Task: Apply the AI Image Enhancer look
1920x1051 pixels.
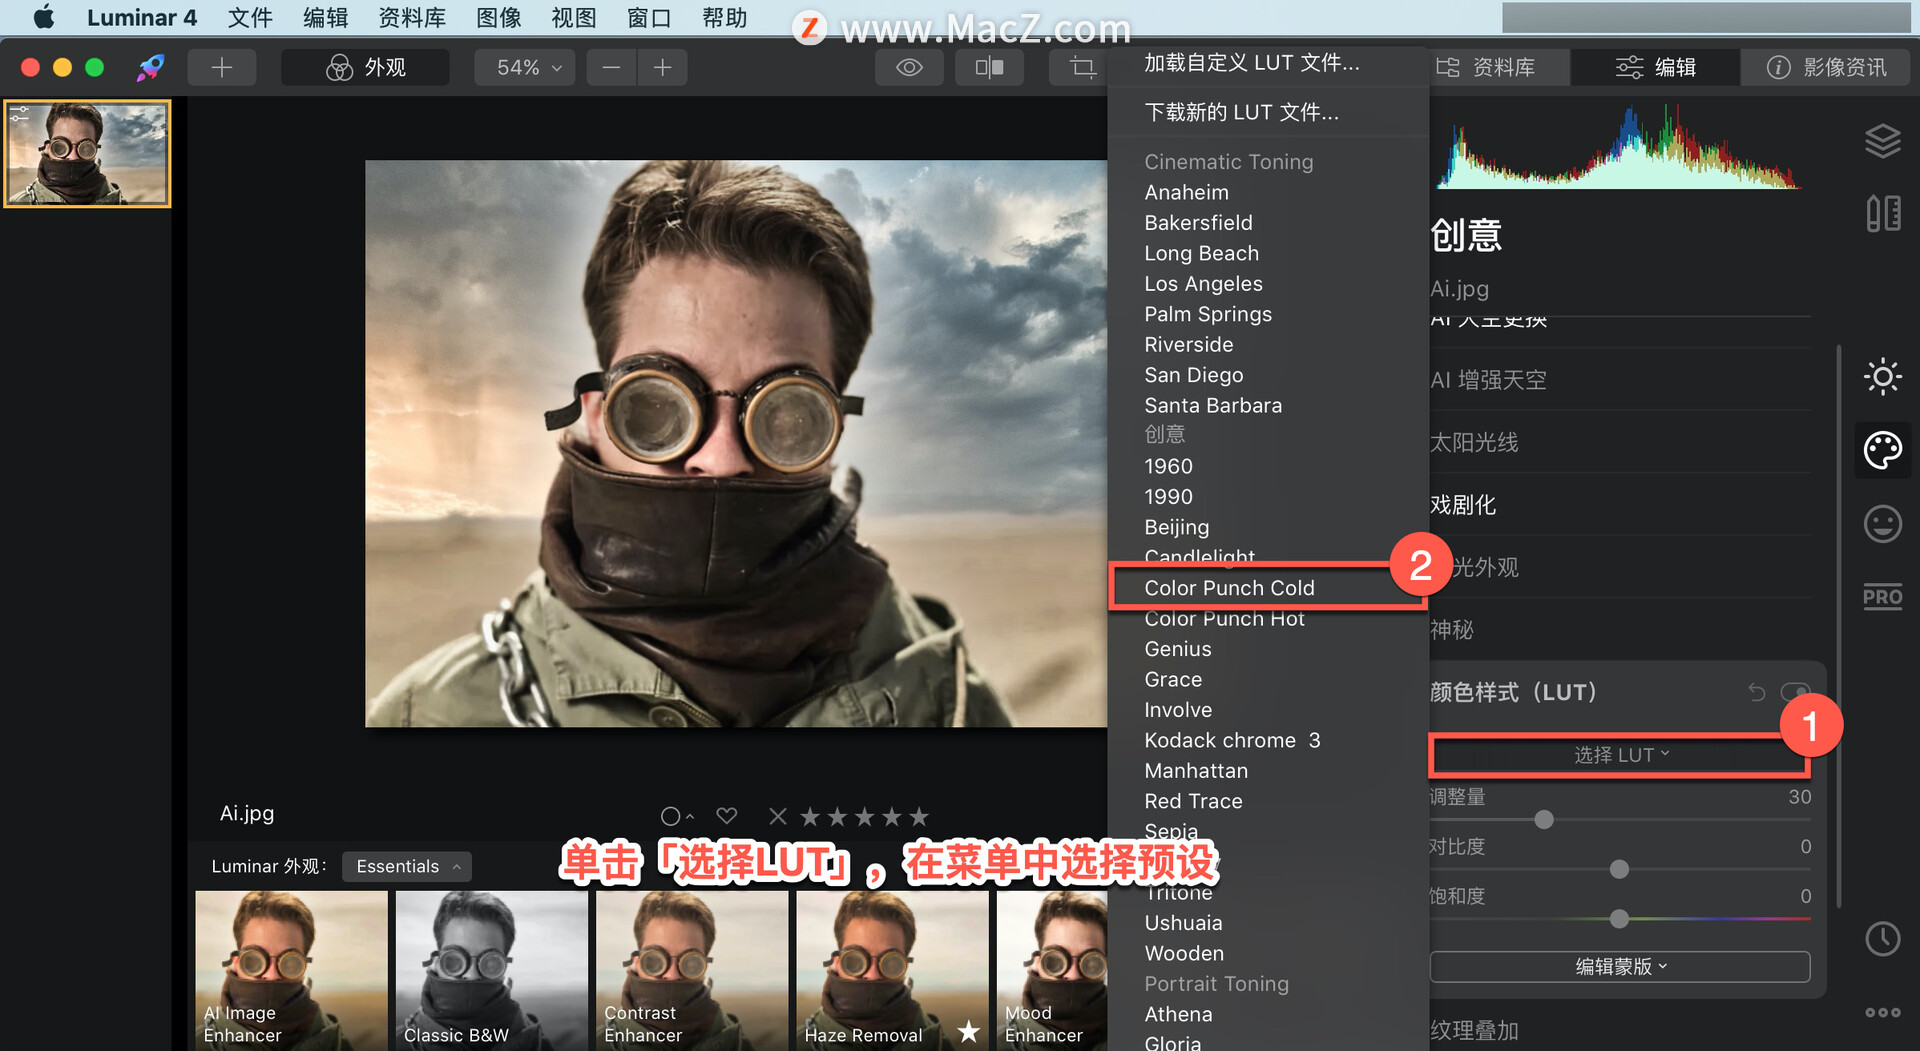Action: pyautogui.click(x=291, y=970)
